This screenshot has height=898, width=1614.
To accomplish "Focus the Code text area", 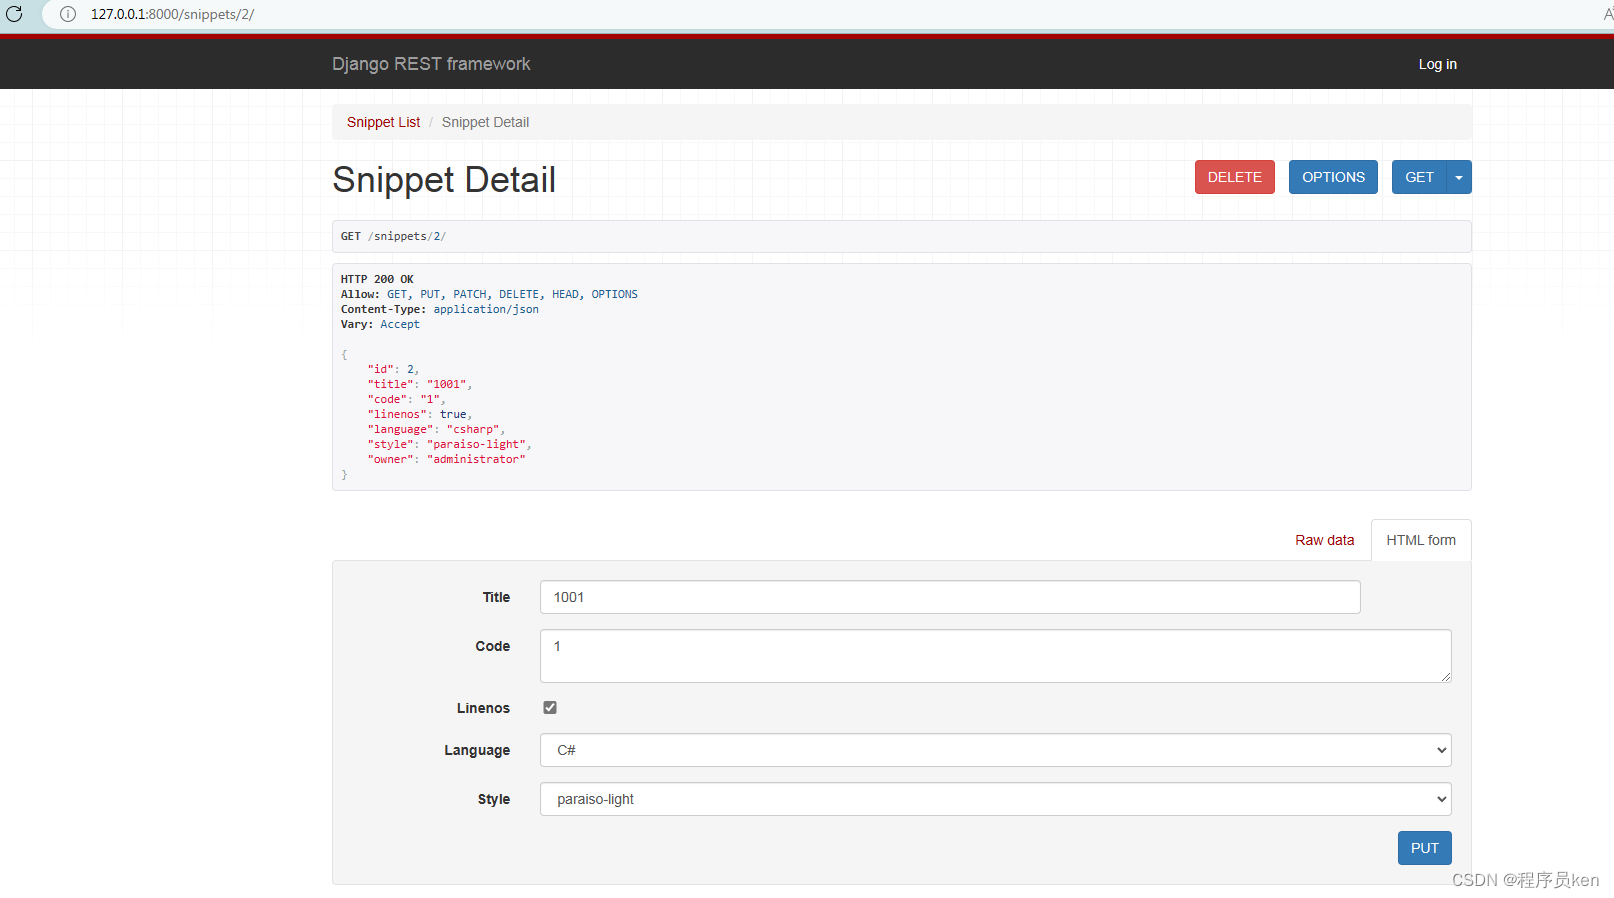I will click(x=996, y=656).
